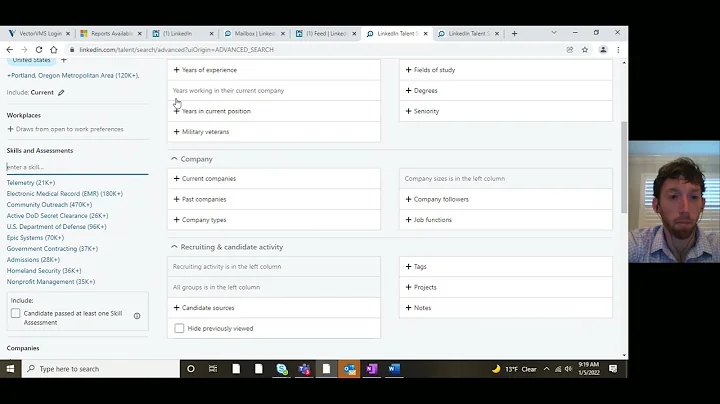Image resolution: width=720 pixels, height=404 pixels.
Task: Open Windows Start menu
Action: pyautogui.click(x=10, y=369)
